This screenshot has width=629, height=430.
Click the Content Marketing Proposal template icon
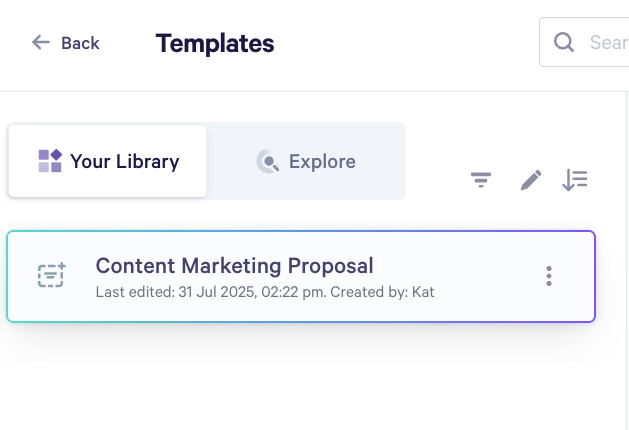click(x=51, y=275)
